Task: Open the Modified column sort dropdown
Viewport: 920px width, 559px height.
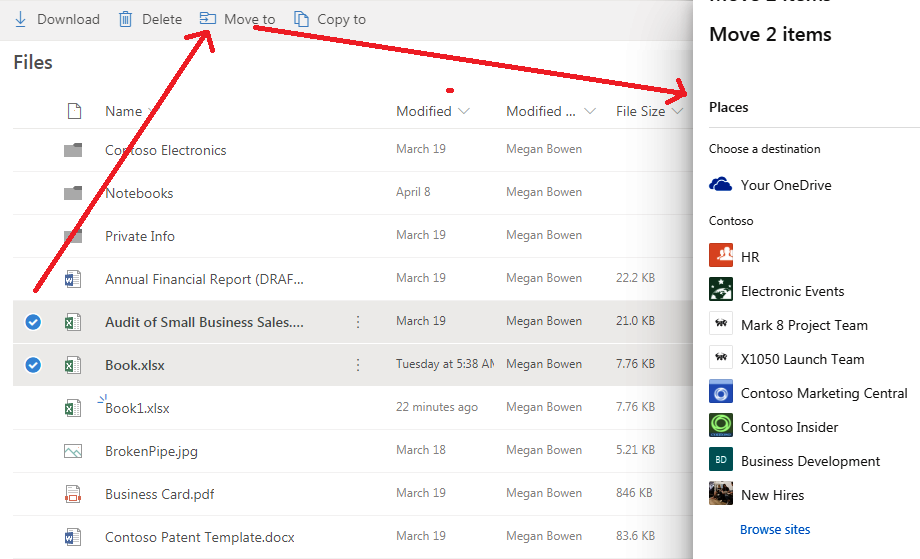Action: click(464, 111)
